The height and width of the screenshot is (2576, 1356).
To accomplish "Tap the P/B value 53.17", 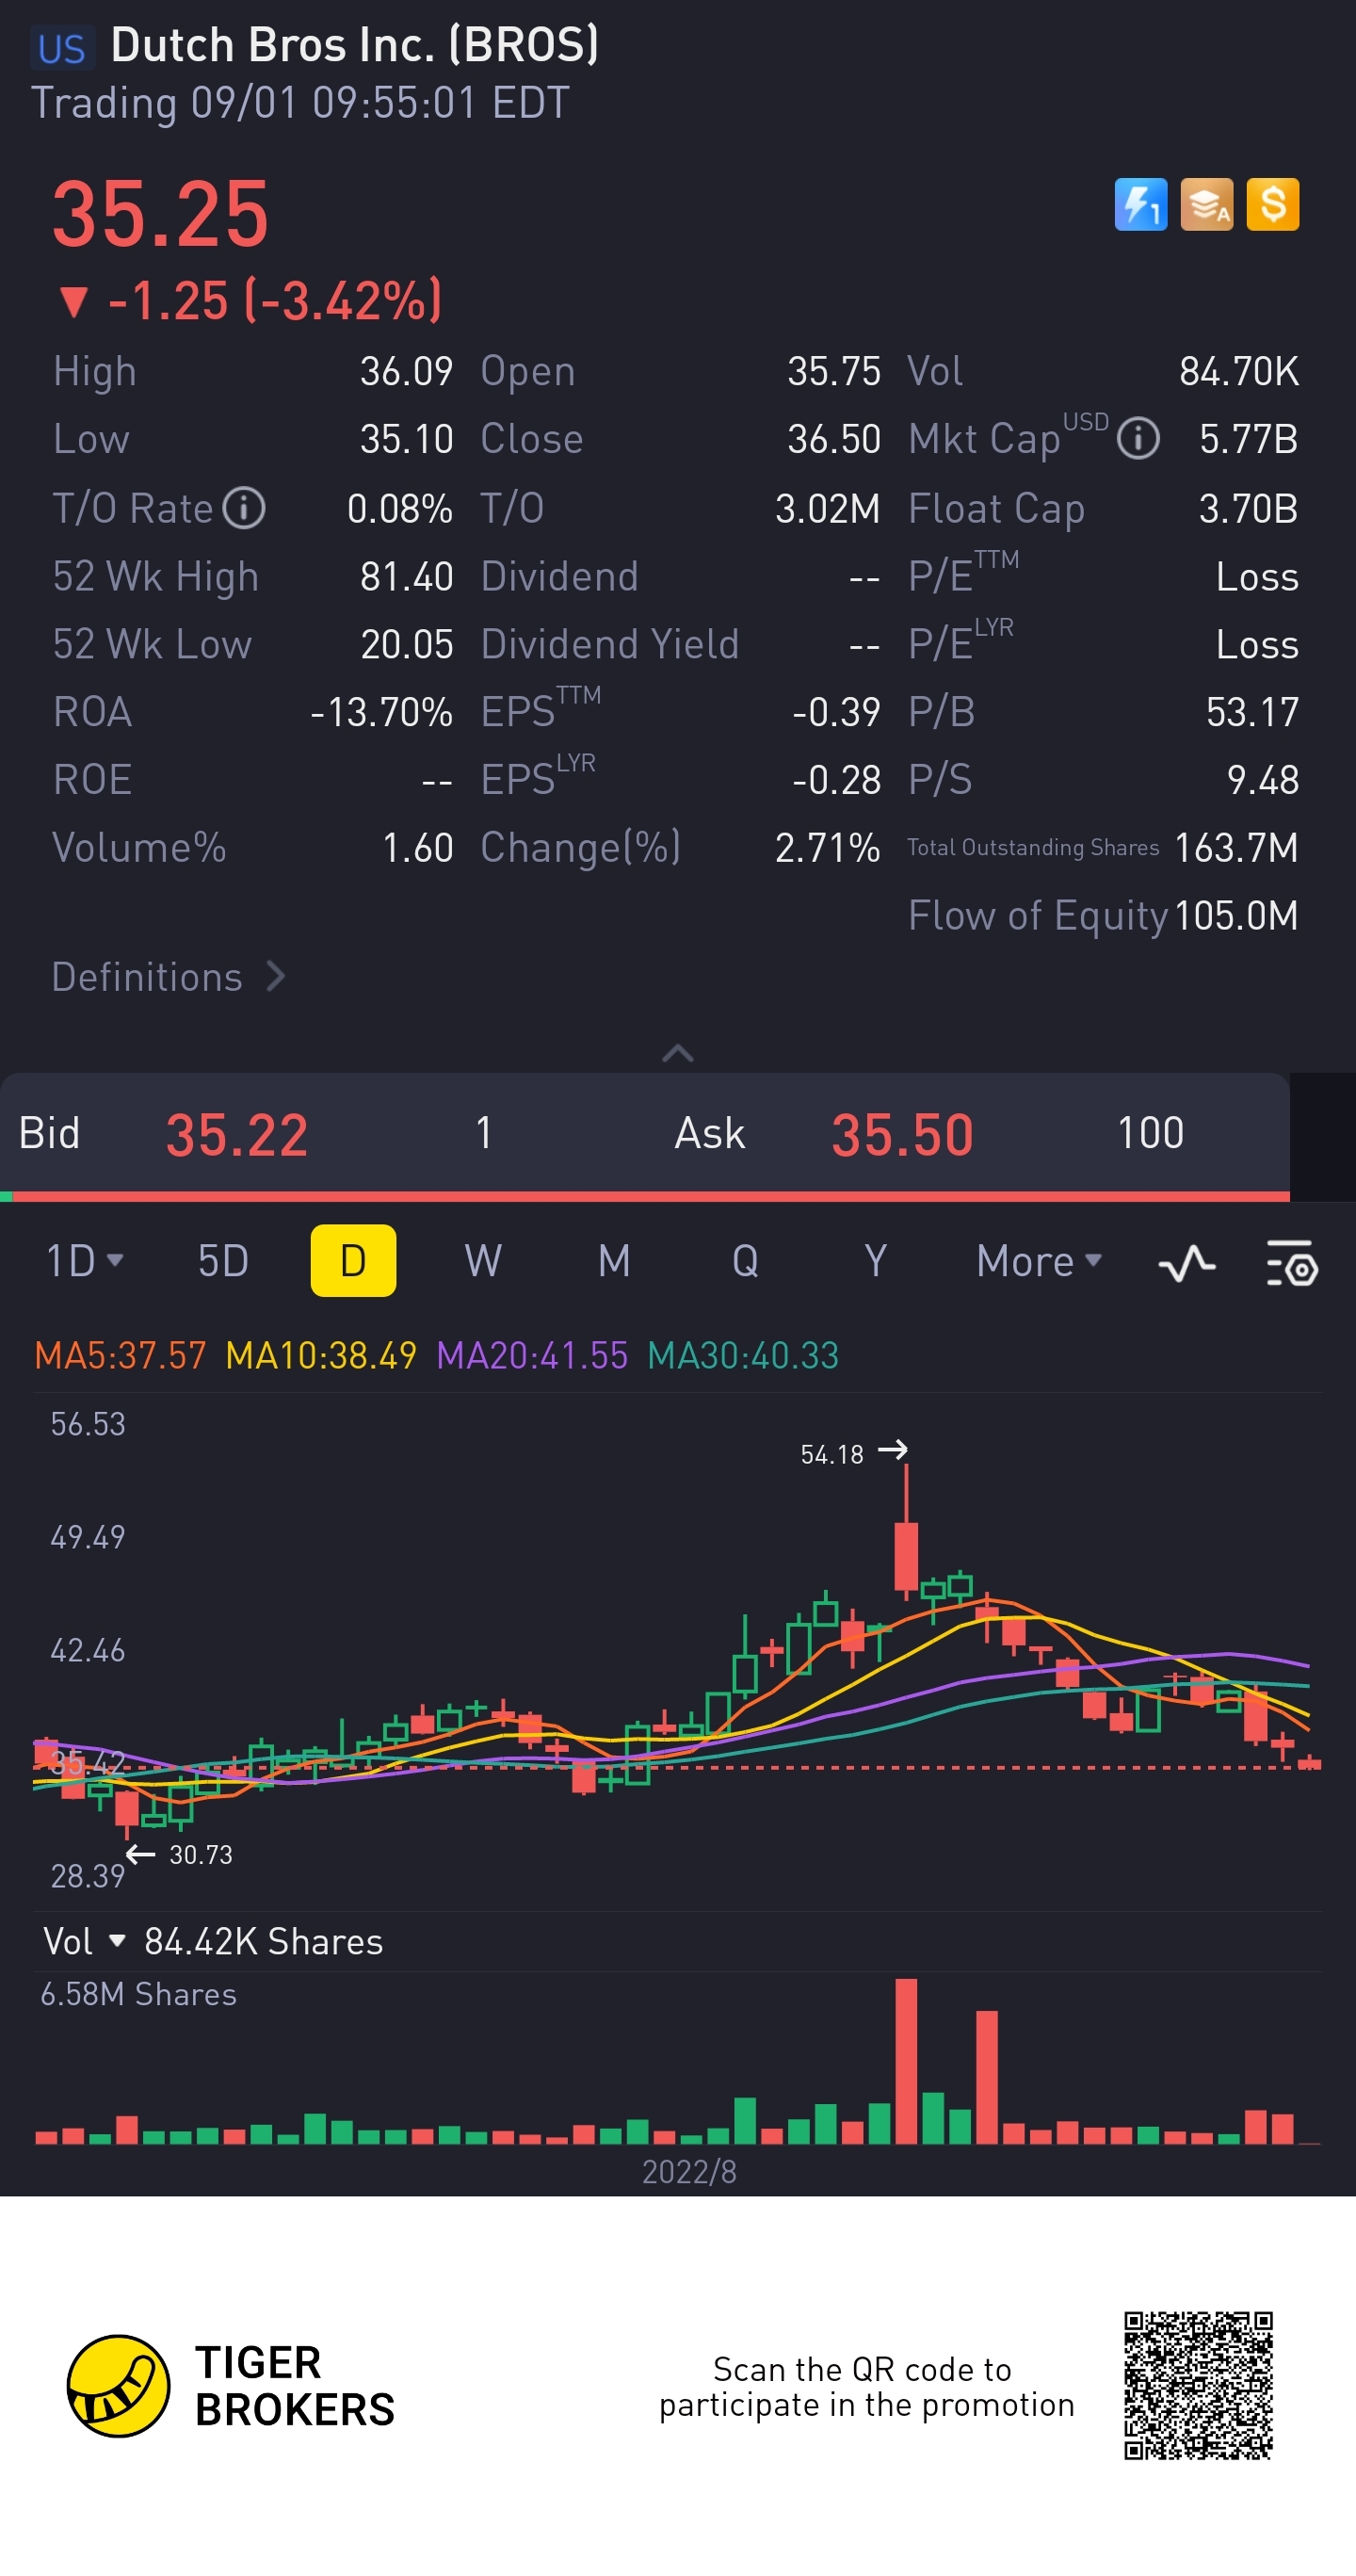I will tap(1252, 713).
